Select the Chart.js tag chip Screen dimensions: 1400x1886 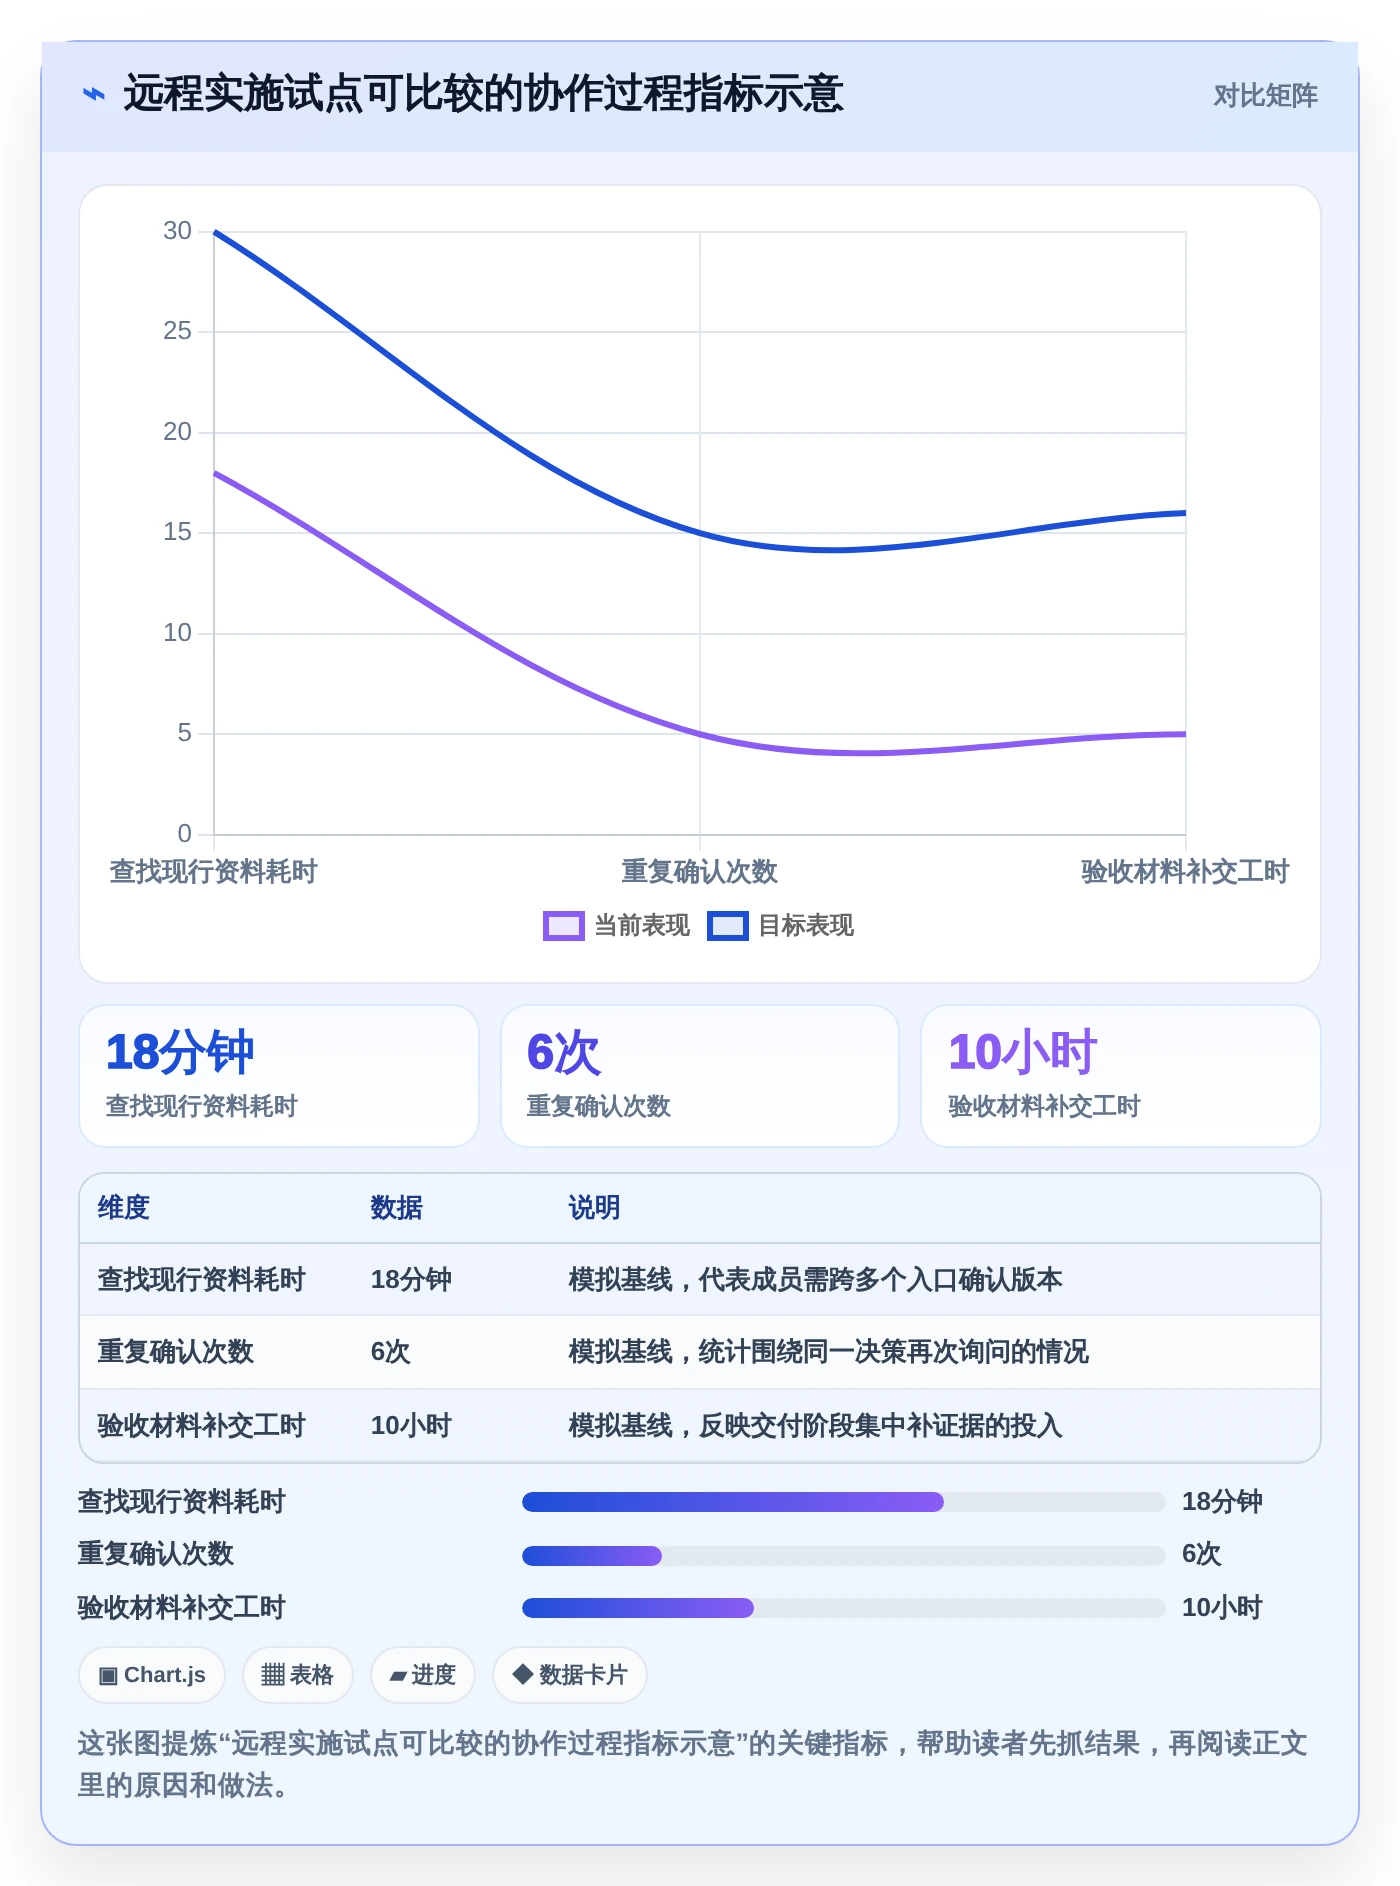point(152,1675)
